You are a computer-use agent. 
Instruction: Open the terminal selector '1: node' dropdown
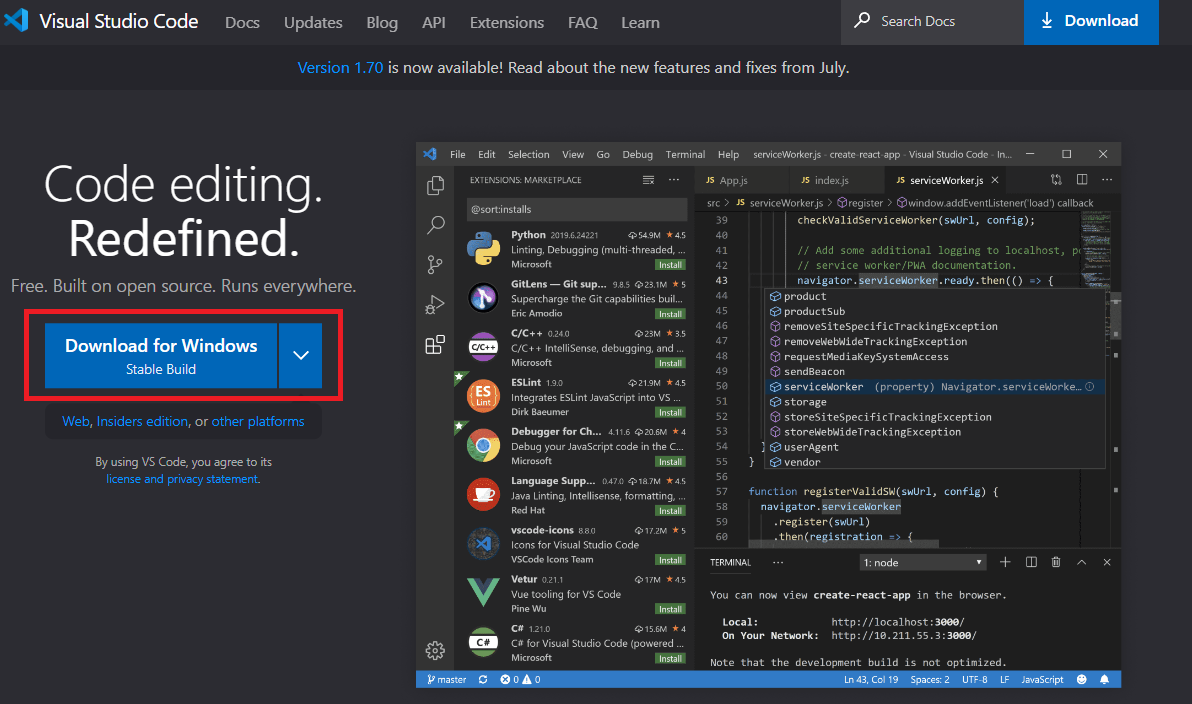(923, 563)
